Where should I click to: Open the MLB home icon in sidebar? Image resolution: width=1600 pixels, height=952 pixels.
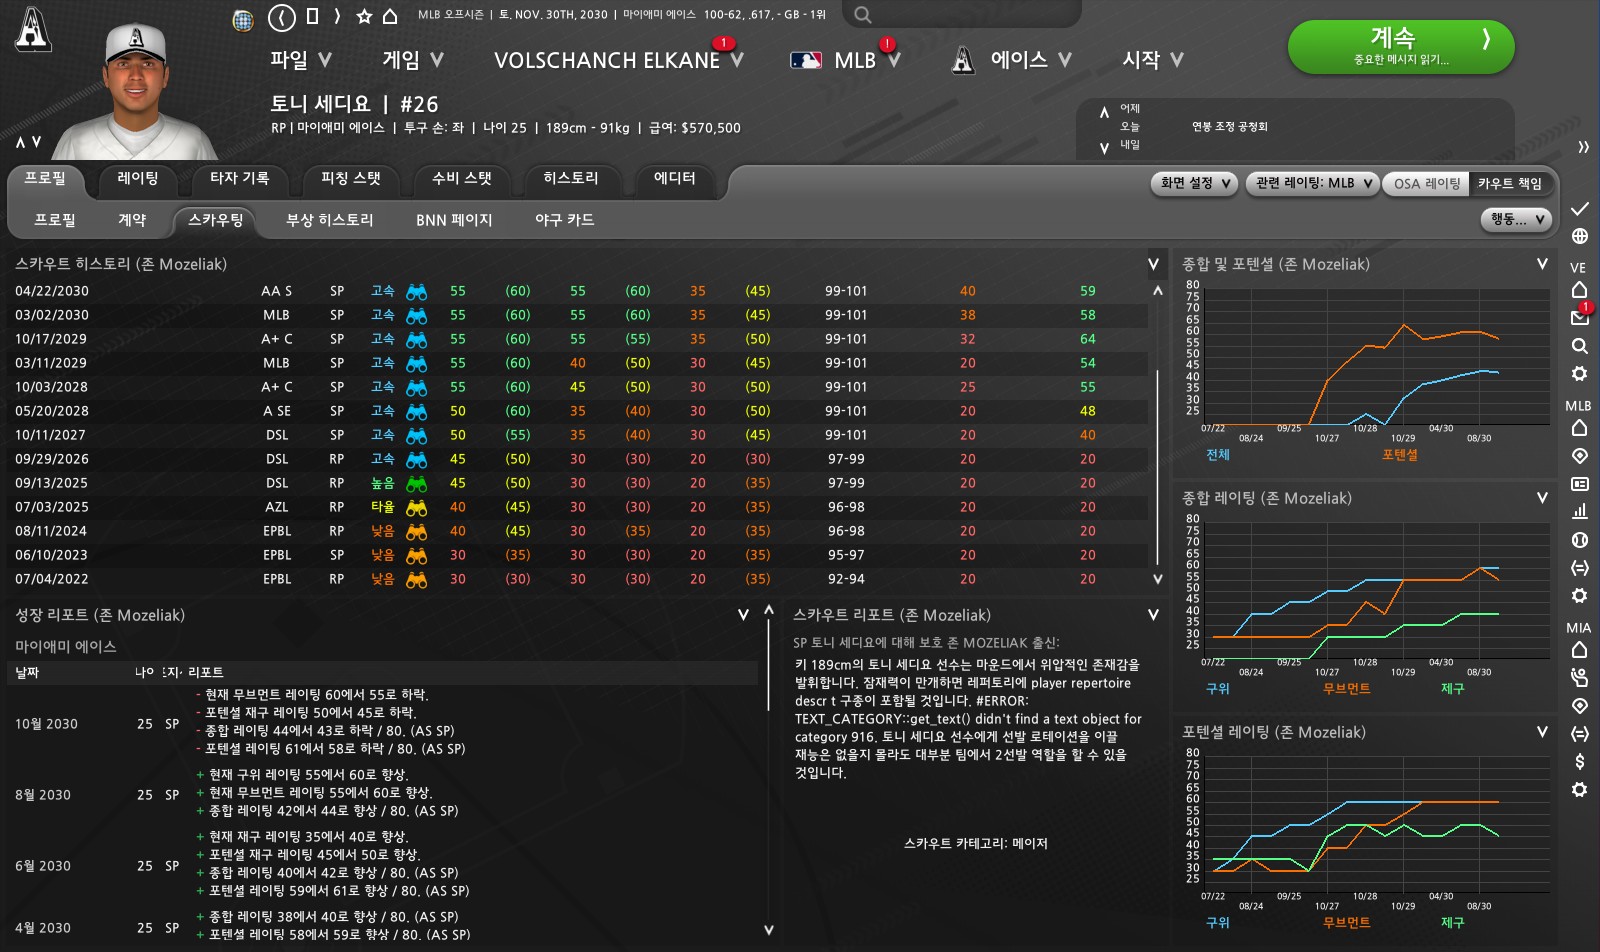click(x=1579, y=428)
